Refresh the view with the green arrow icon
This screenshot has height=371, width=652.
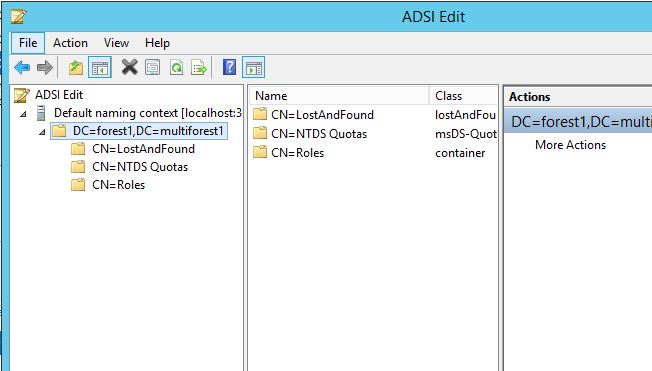tap(176, 67)
